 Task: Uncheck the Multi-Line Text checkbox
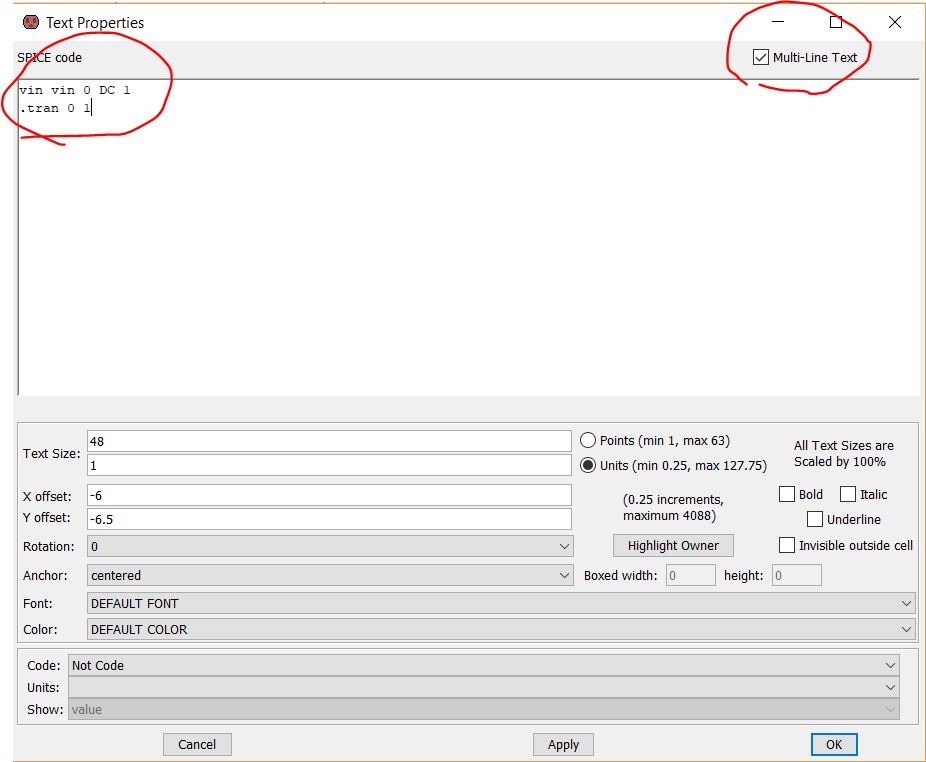tap(761, 57)
